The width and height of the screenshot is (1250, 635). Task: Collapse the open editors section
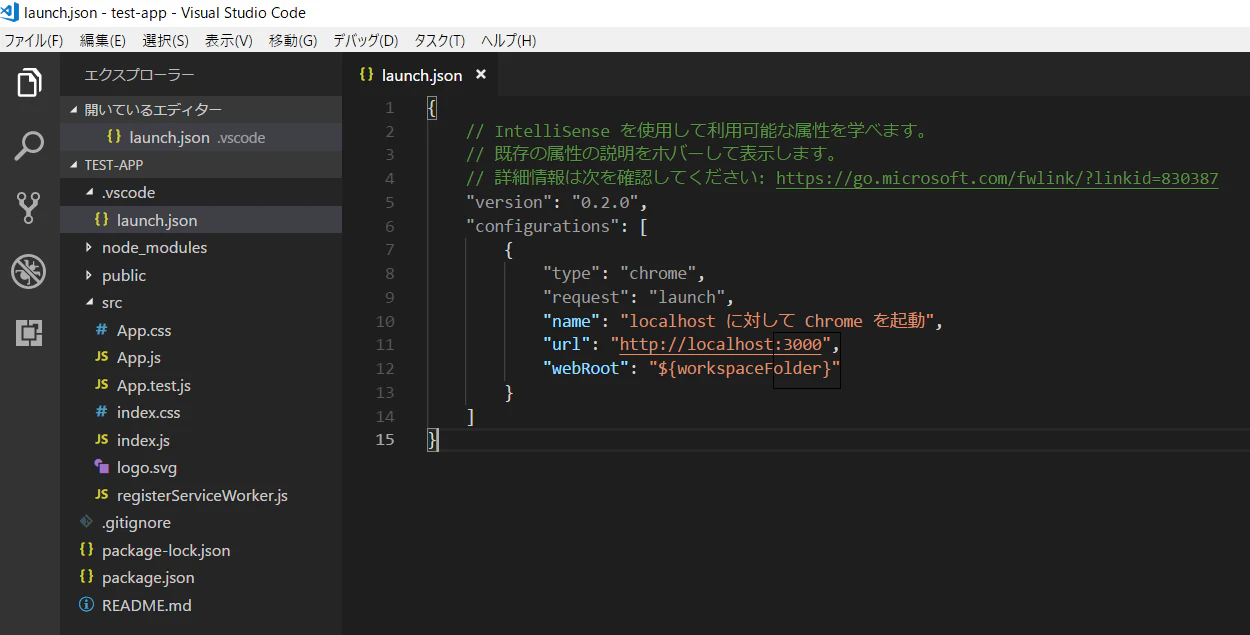point(73,110)
